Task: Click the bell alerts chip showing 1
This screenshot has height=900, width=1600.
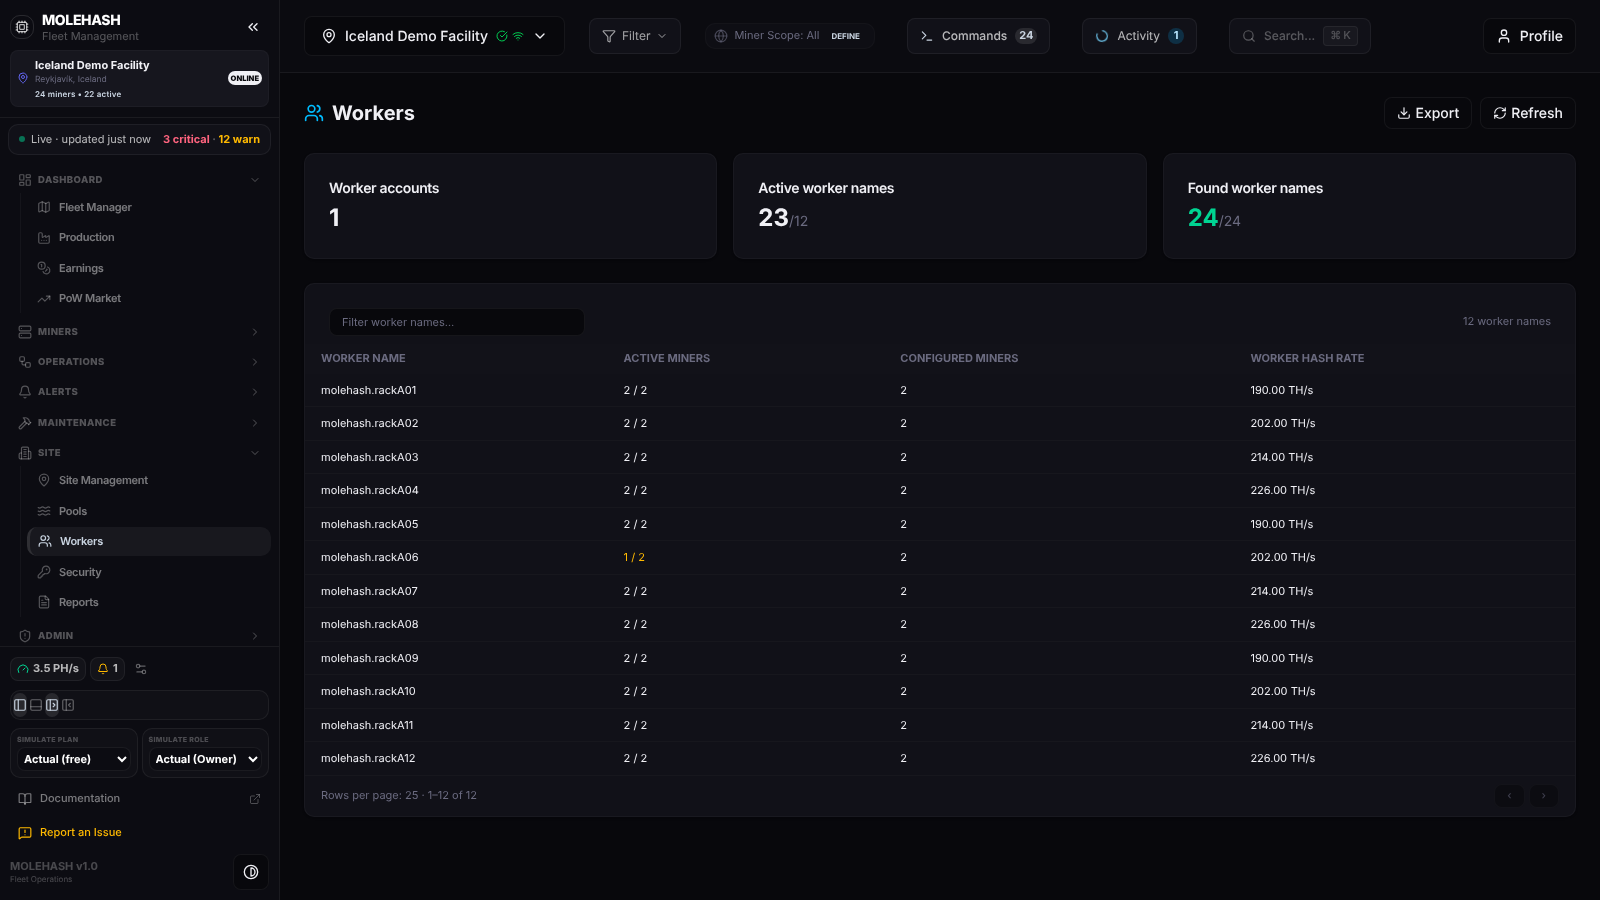Action: click(107, 669)
